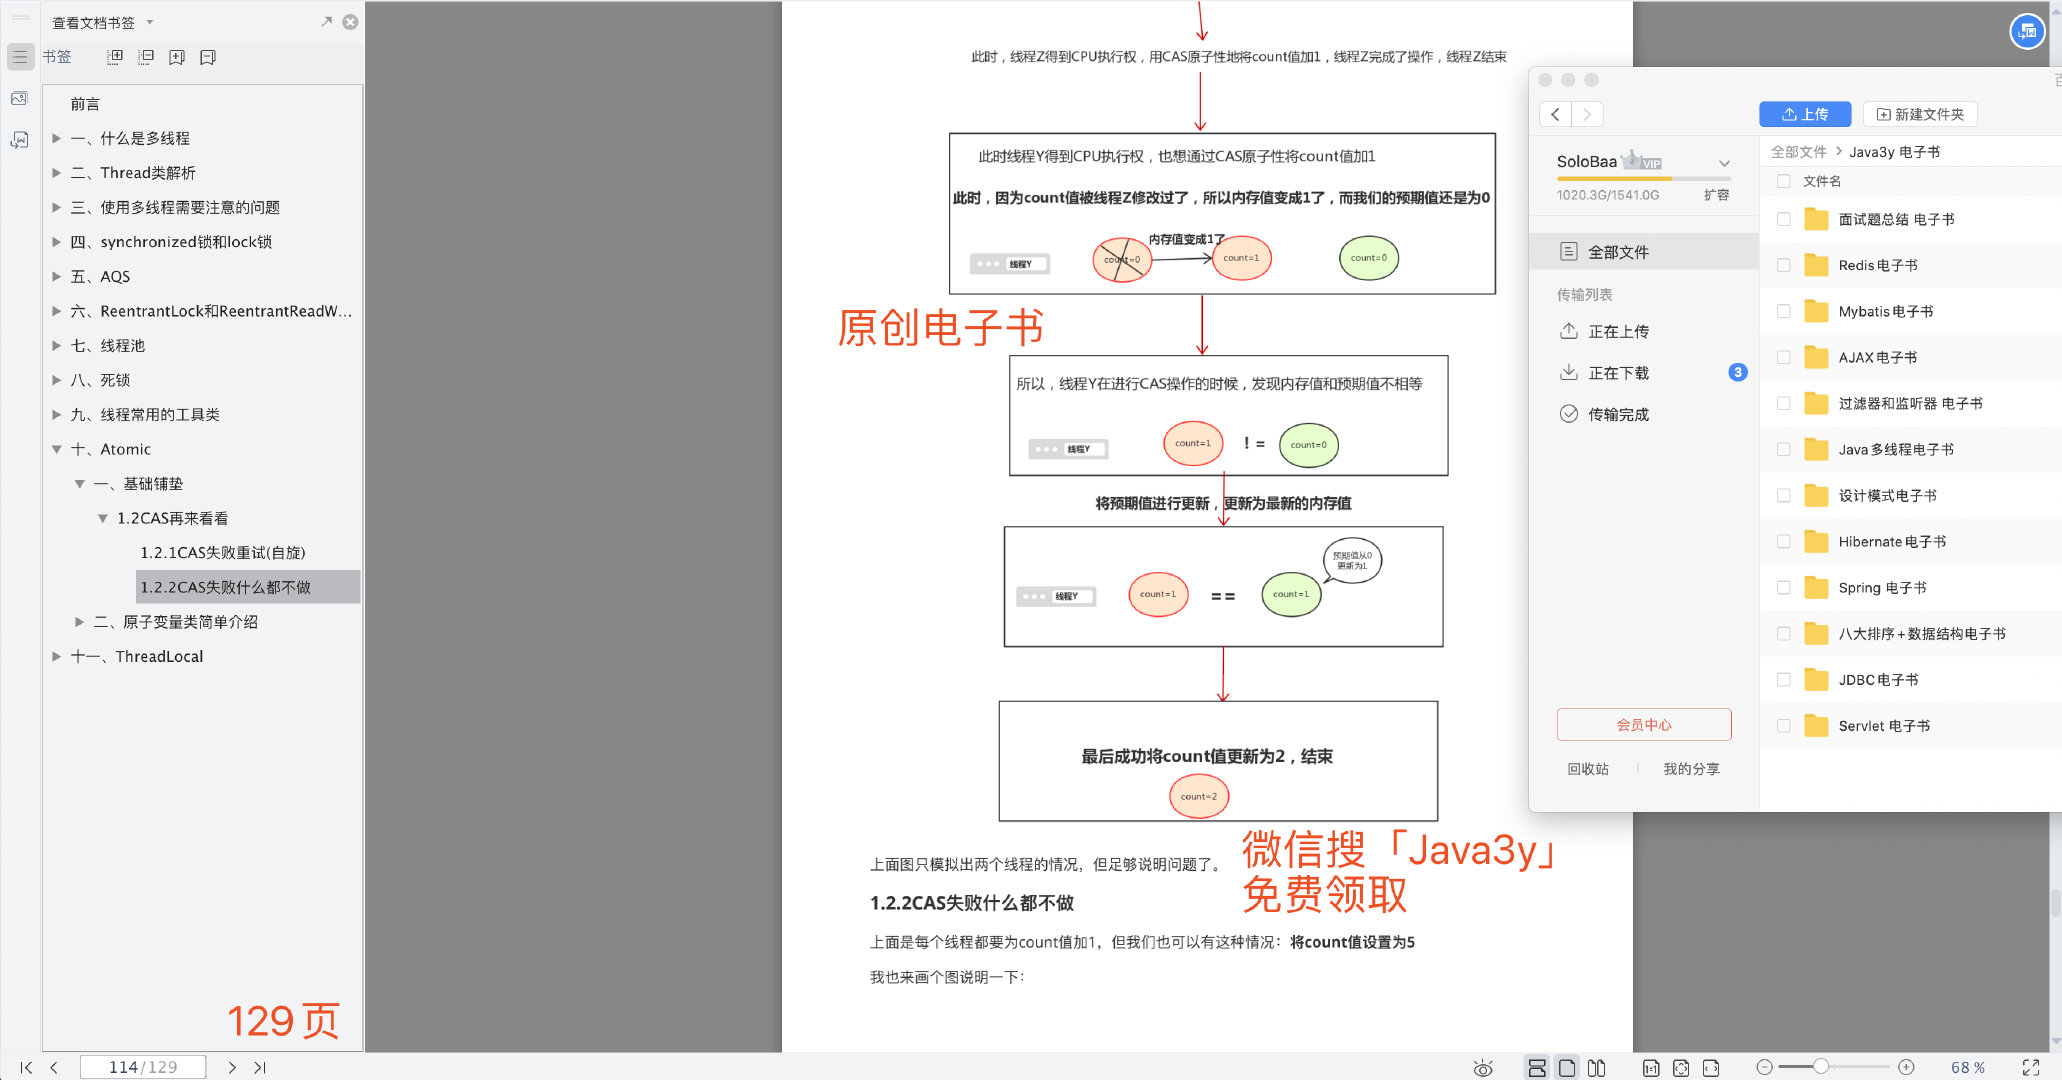Switch to single page view mode
Image resolution: width=2062 pixels, height=1080 pixels.
coord(1567,1067)
